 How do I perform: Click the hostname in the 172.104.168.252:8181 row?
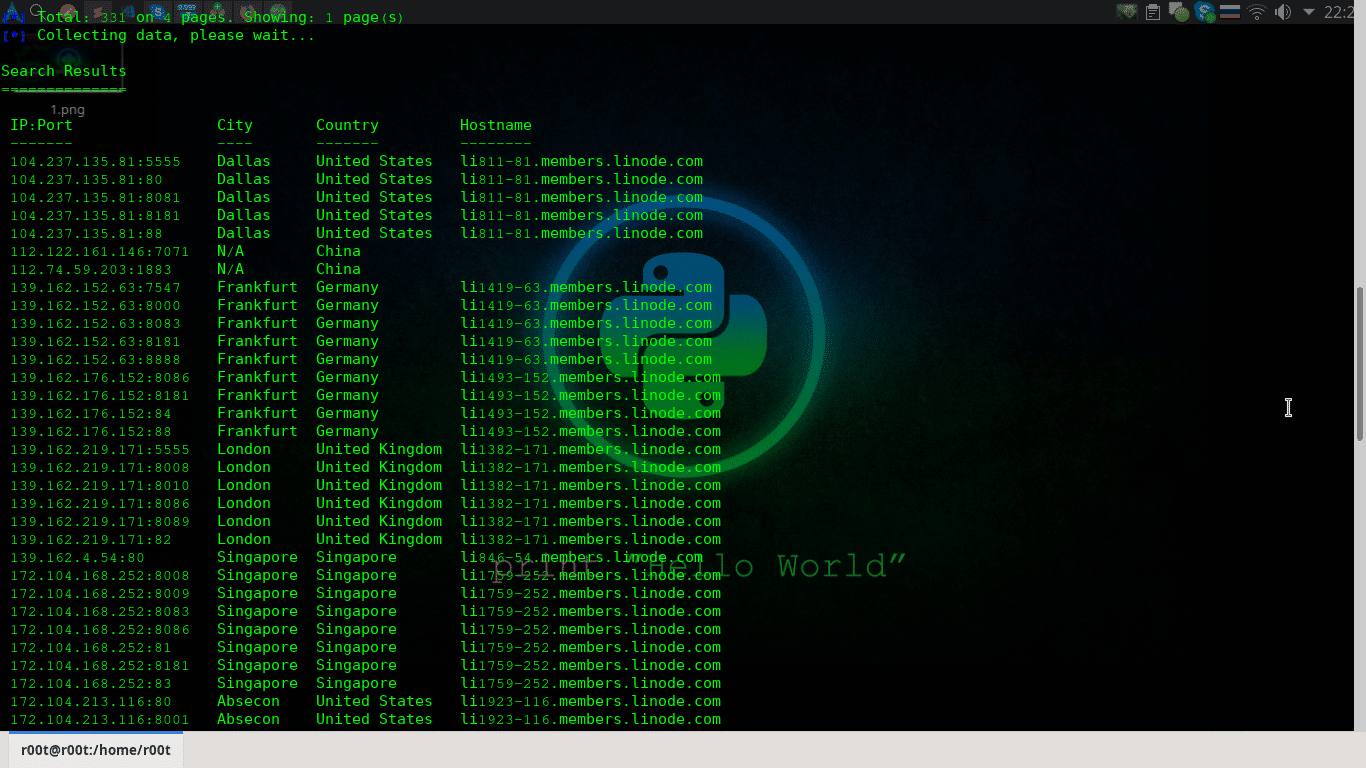tap(591, 665)
